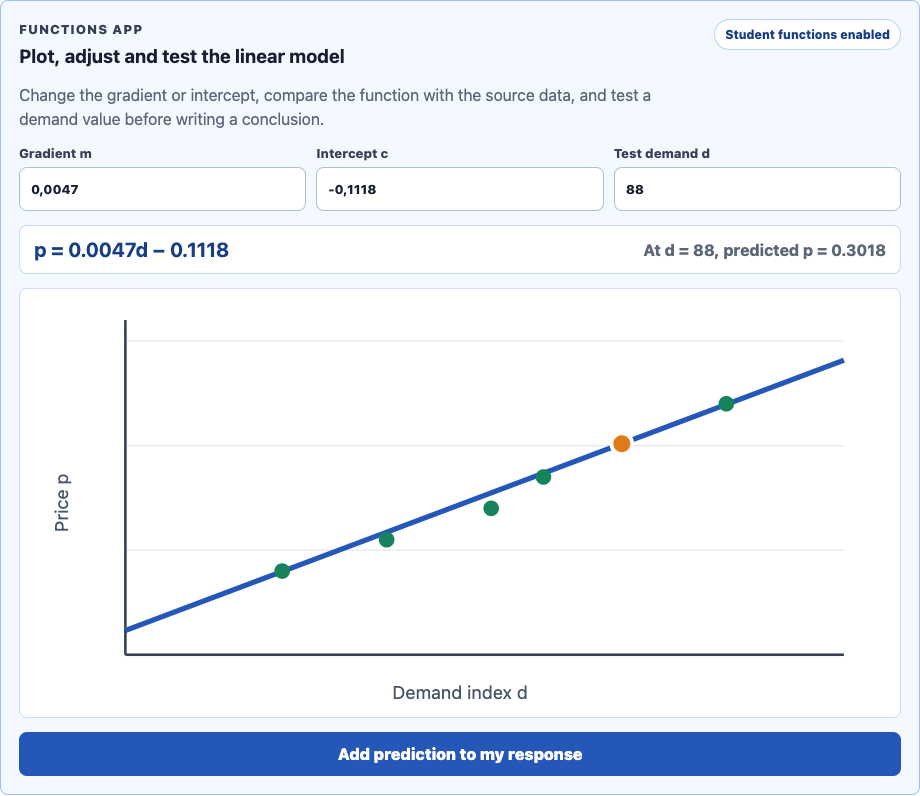Image resolution: width=920 pixels, height=796 pixels.
Task: Click the leftmost green data point
Action: tap(282, 571)
